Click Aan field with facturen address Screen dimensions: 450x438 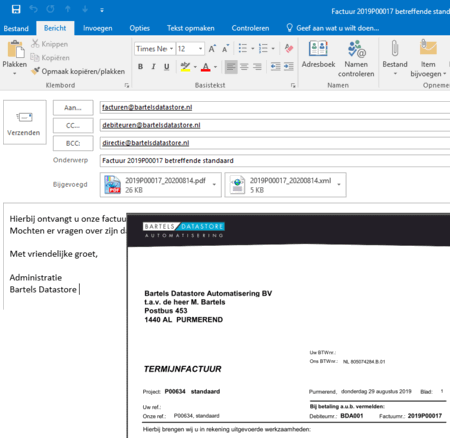(275, 107)
